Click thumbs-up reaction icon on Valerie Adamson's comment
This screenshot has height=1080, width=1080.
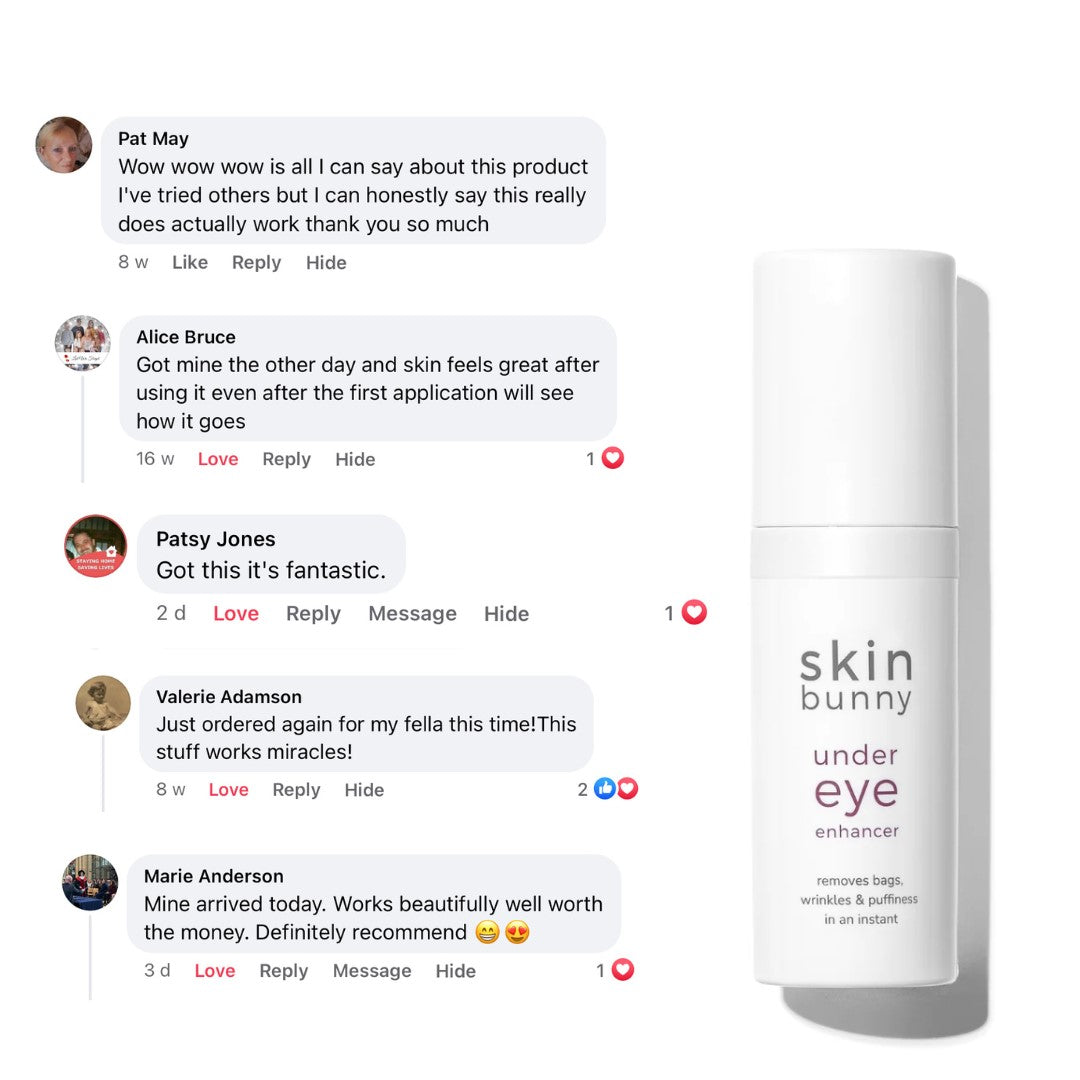pos(604,789)
